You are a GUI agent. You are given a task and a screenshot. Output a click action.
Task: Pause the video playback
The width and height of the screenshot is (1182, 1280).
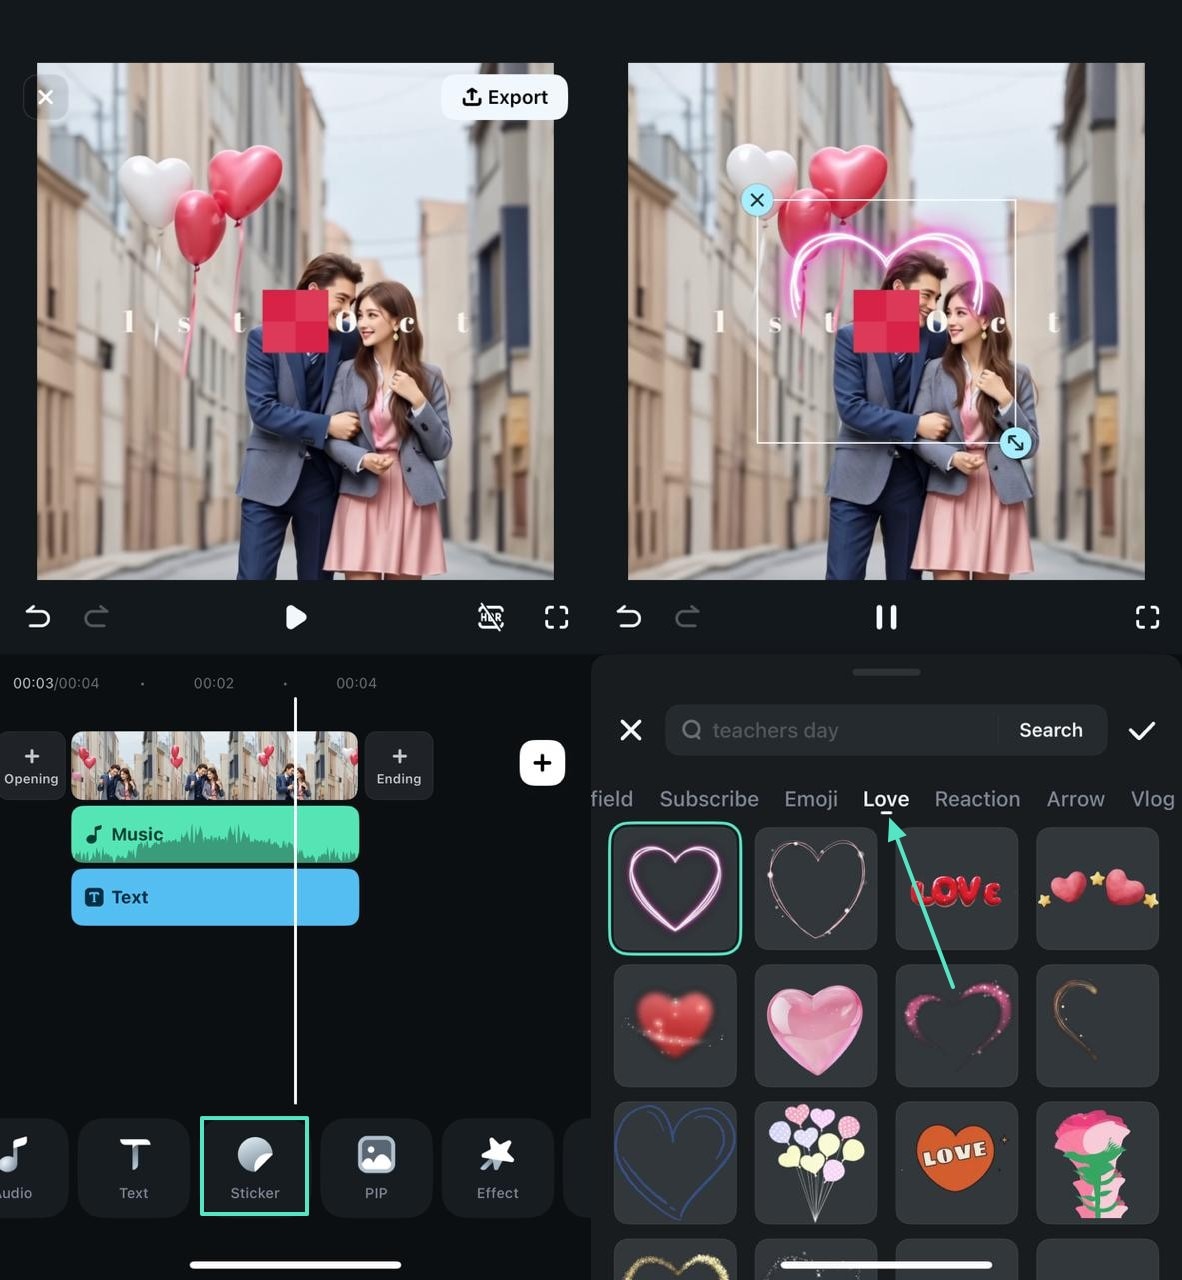pyautogui.click(x=886, y=617)
